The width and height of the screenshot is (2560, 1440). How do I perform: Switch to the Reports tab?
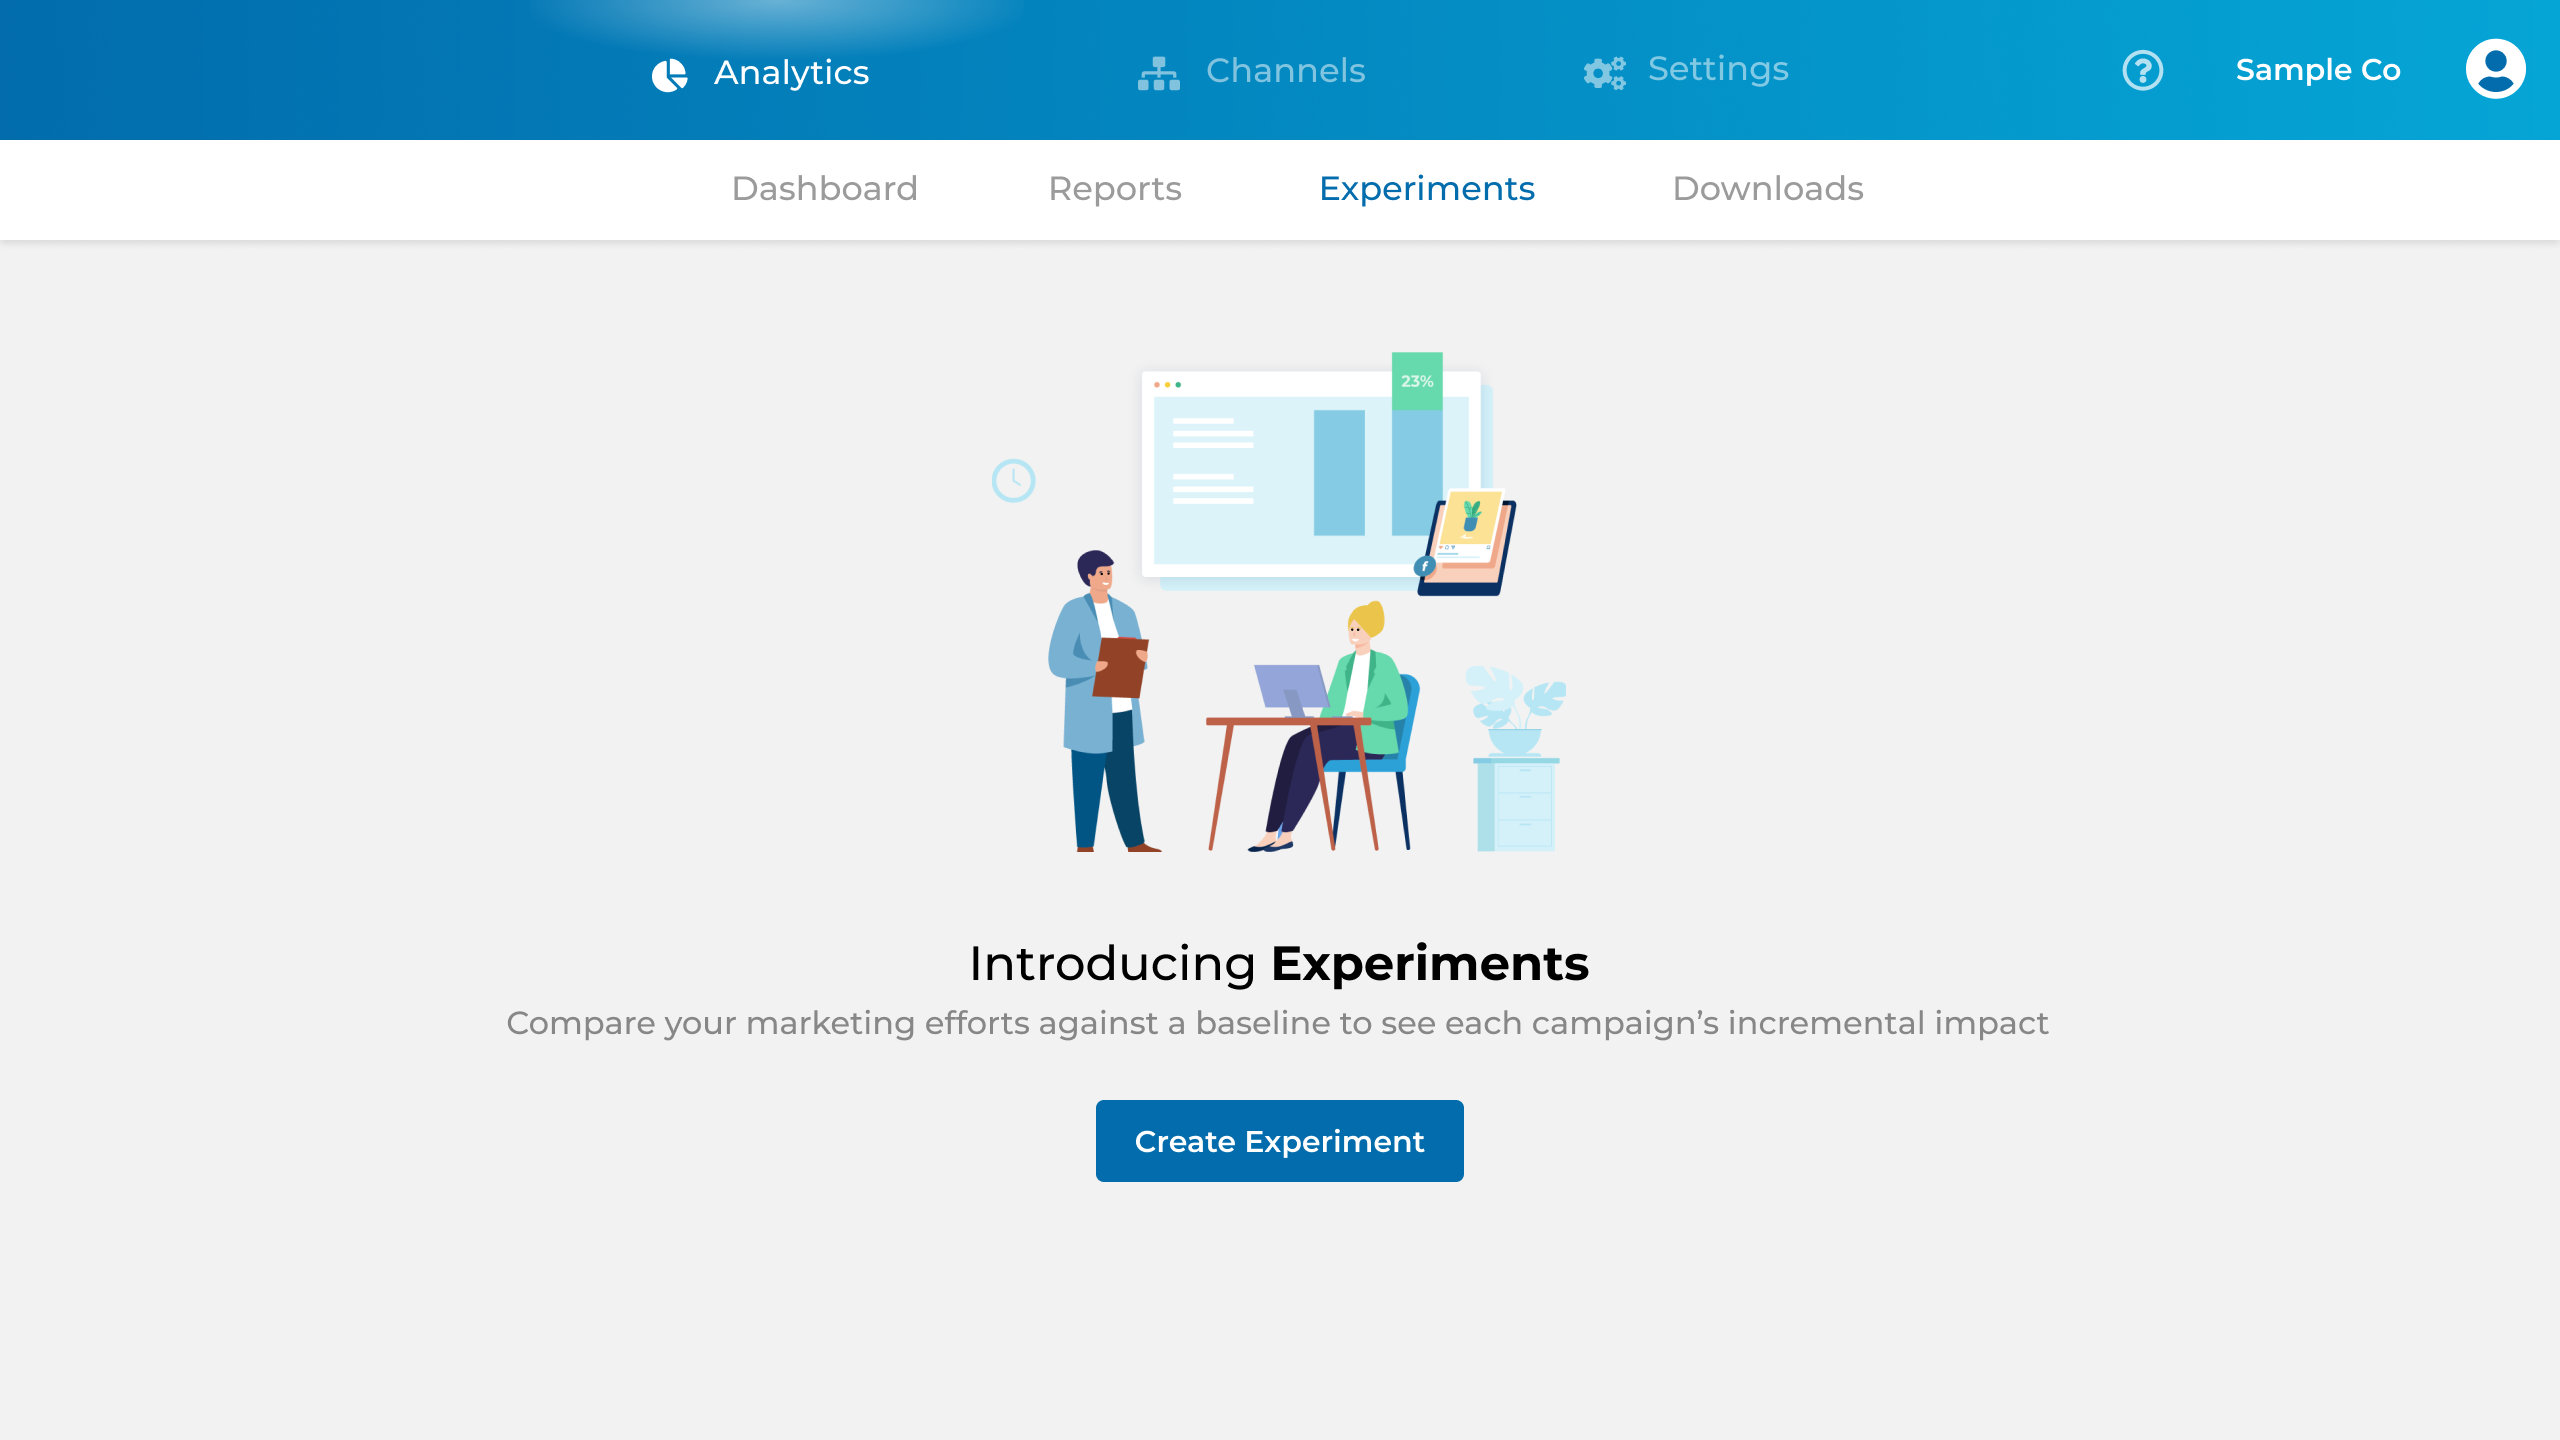(x=1115, y=188)
